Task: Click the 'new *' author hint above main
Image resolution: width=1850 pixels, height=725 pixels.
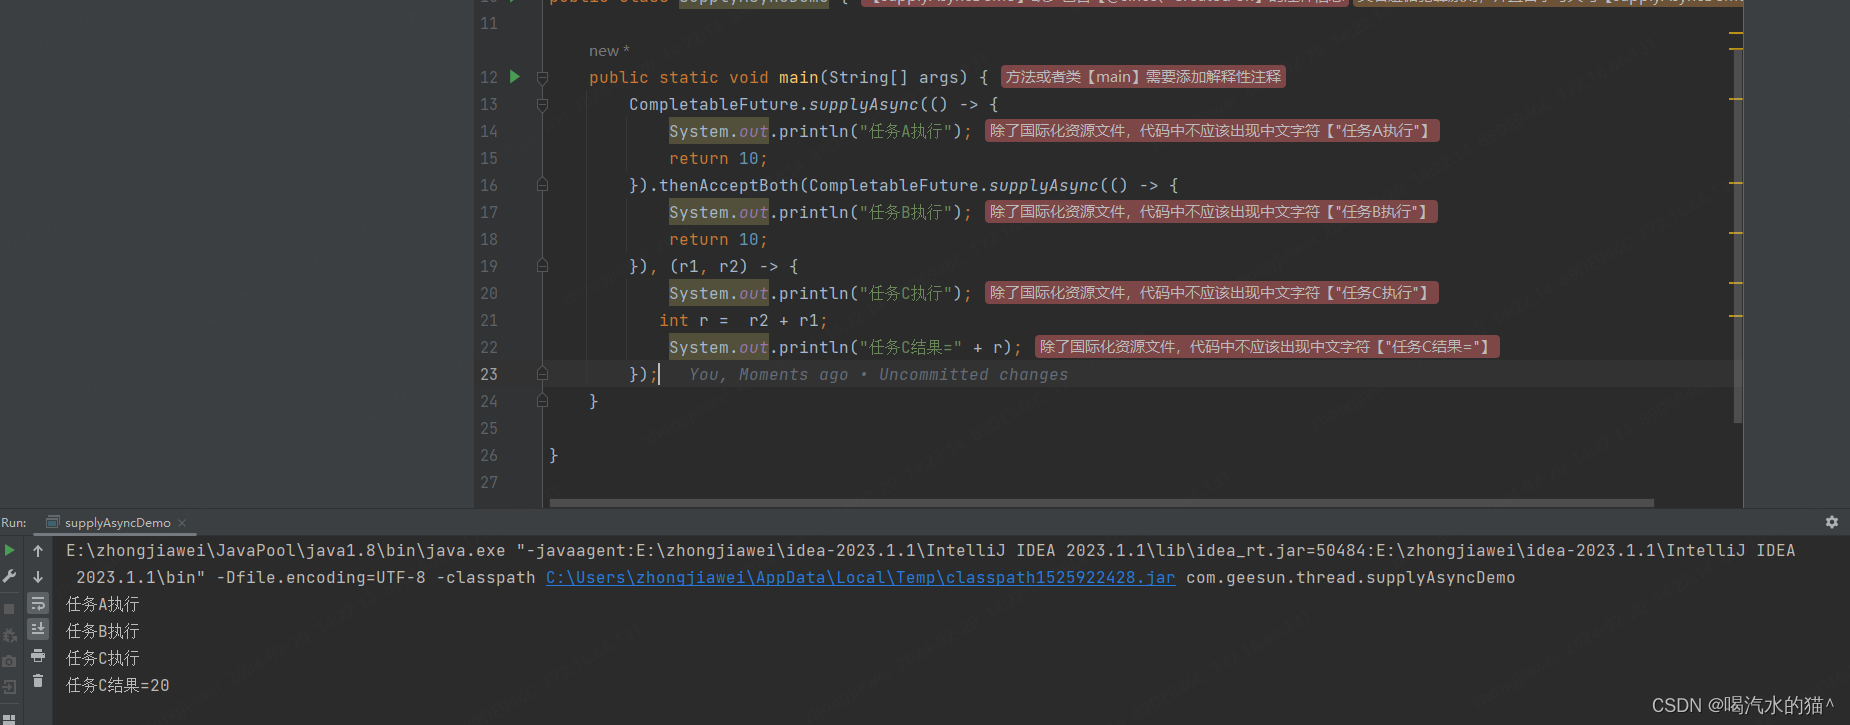Action: [609, 51]
